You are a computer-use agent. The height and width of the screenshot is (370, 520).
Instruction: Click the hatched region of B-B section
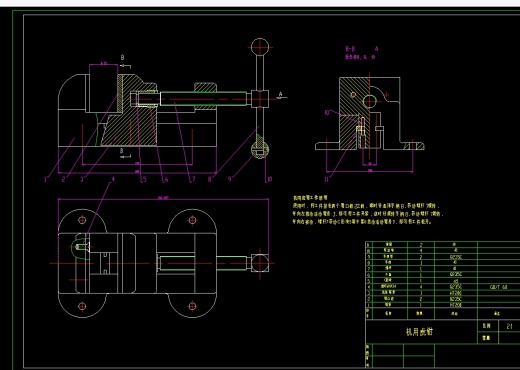pyautogui.click(x=354, y=110)
